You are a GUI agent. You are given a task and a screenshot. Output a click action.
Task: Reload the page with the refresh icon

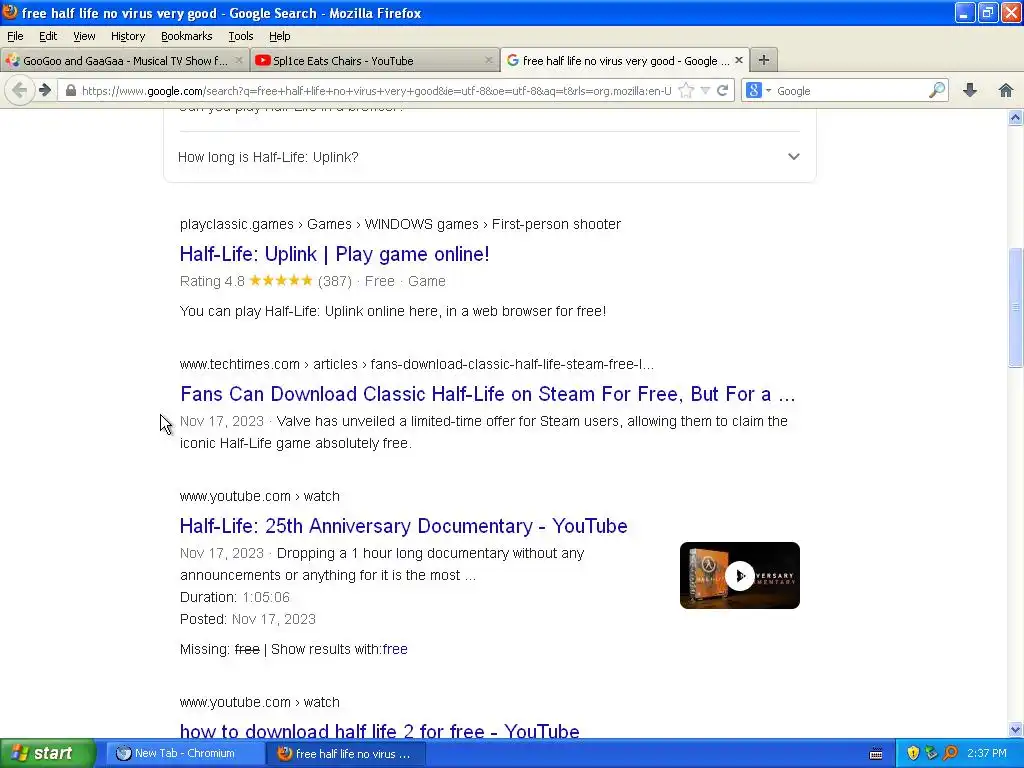[x=722, y=91]
